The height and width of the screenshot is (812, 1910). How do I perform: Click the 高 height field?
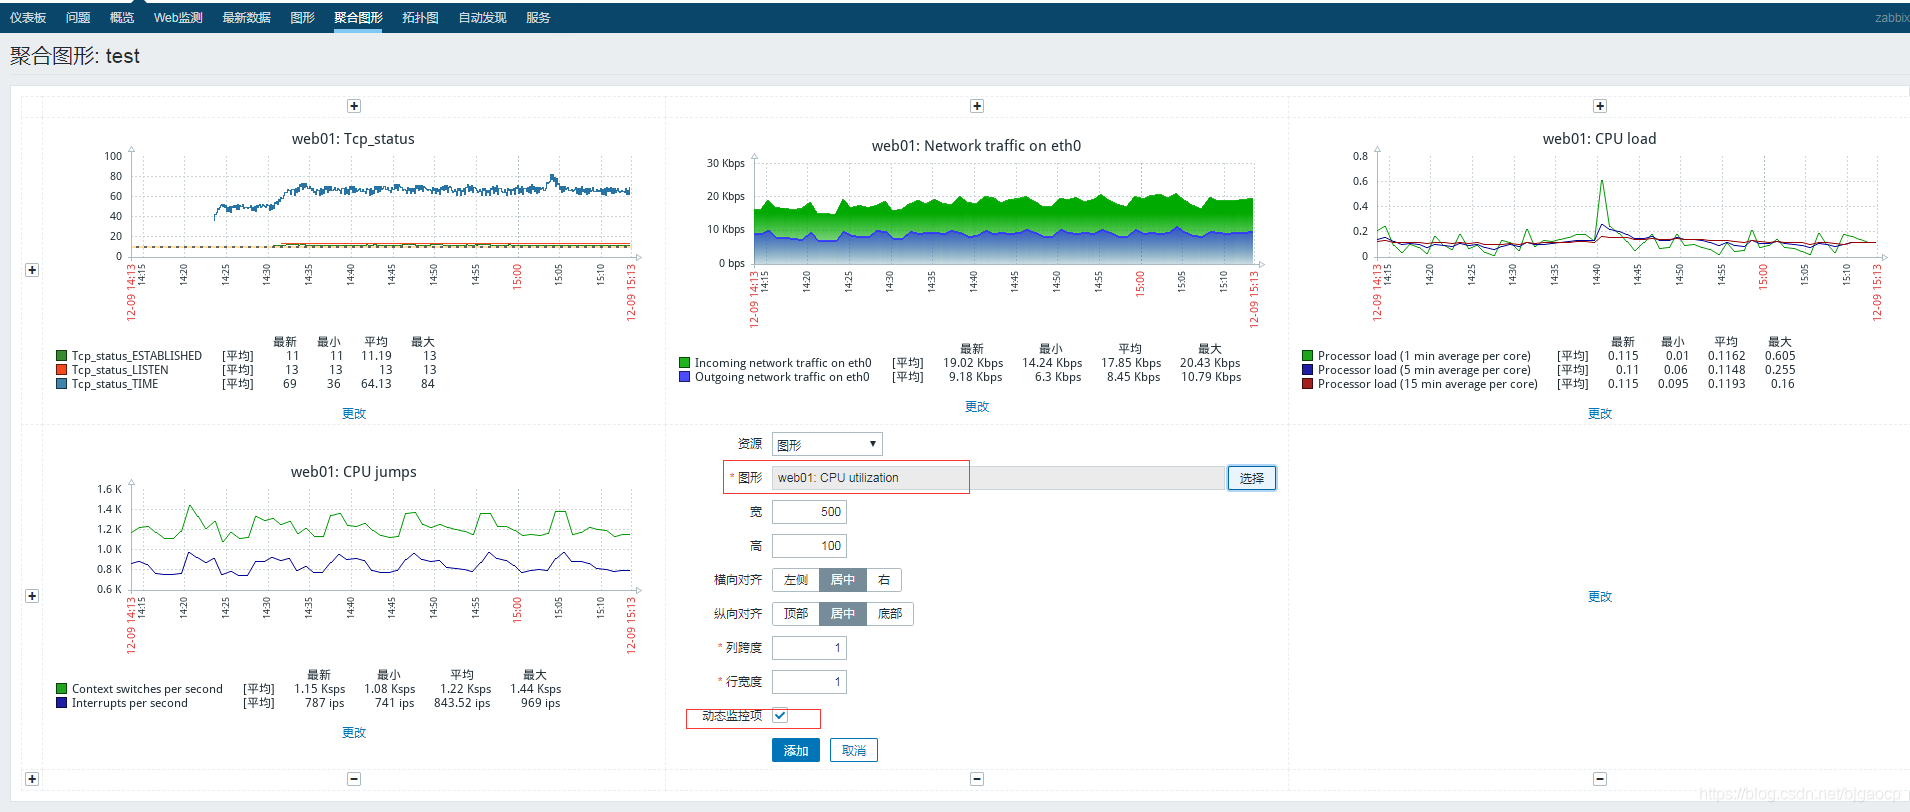tap(809, 546)
